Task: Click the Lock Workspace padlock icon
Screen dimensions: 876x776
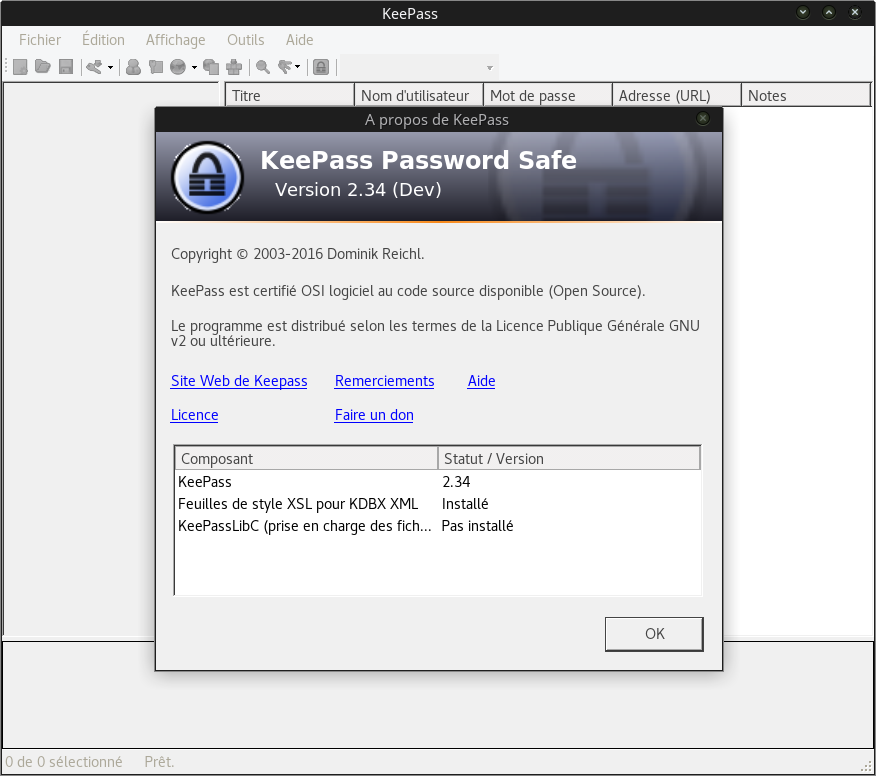Action: pos(321,67)
